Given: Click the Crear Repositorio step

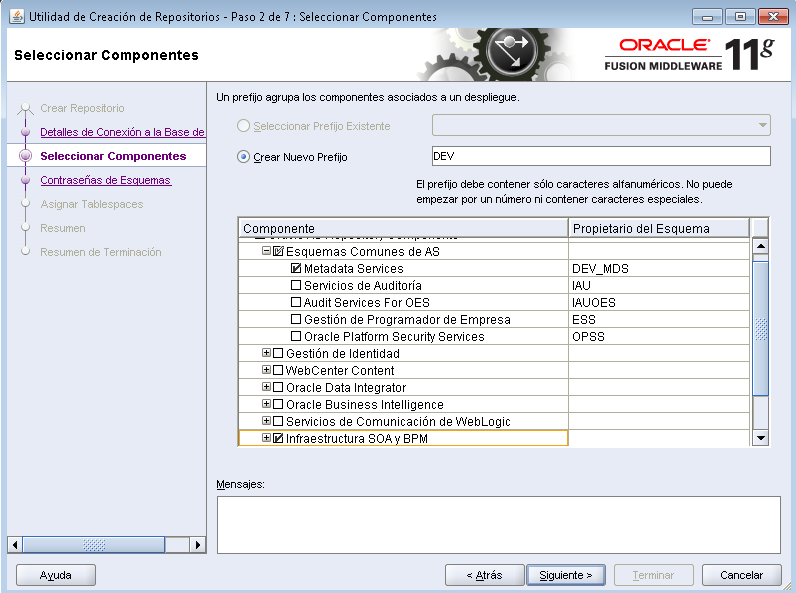Looking at the screenshot, I should [82, 108].
